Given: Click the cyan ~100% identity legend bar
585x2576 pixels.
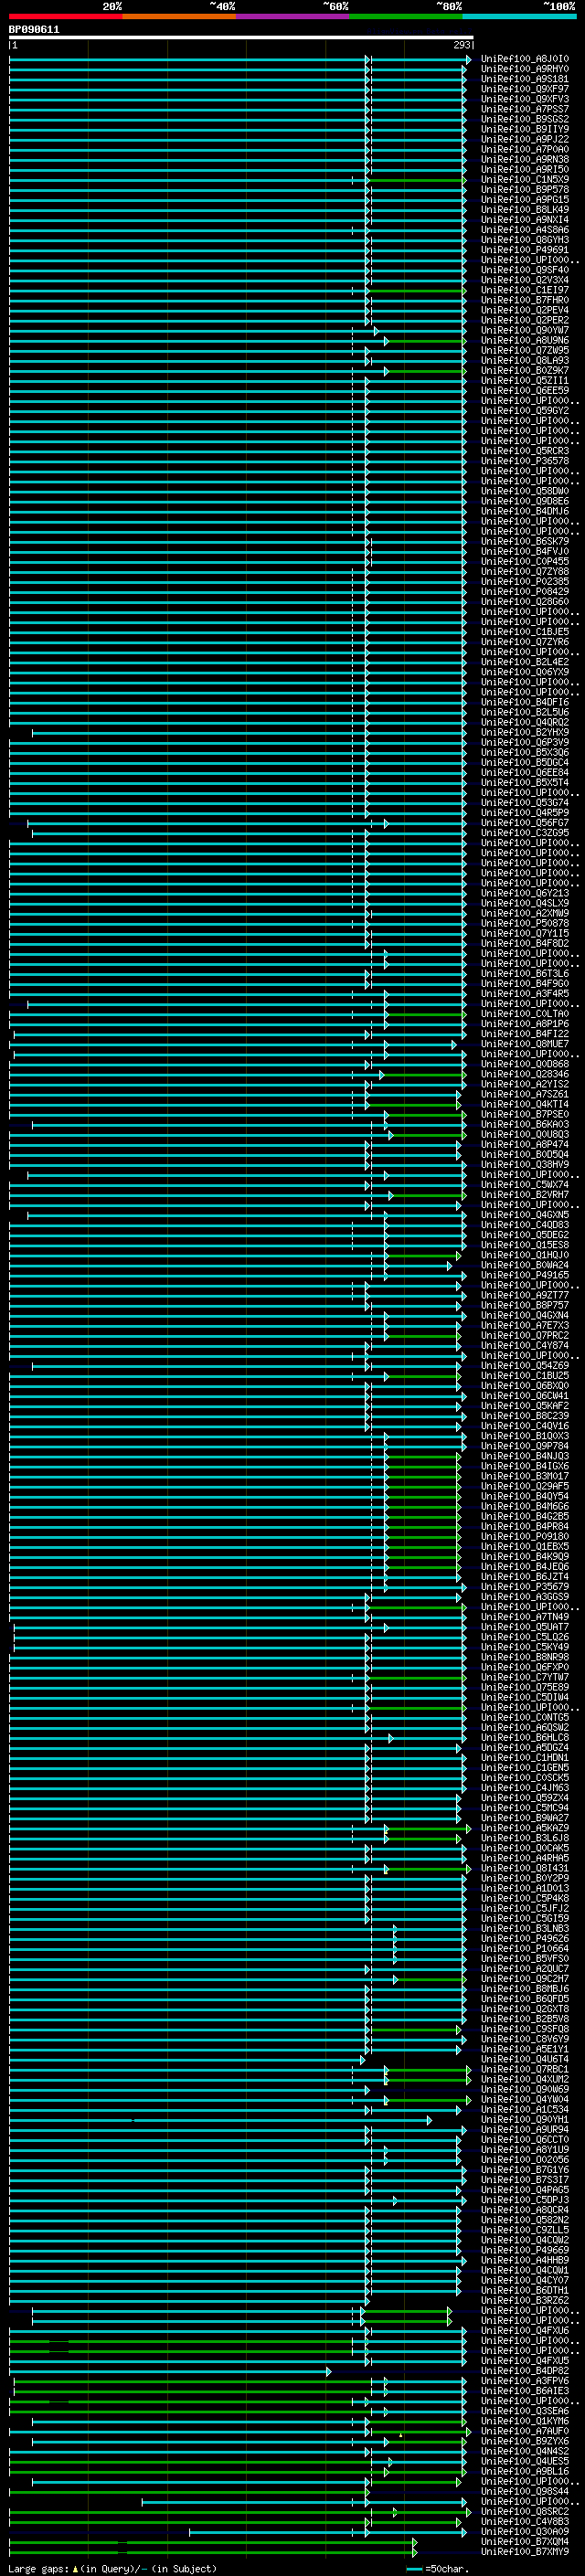Looking at the screenshot, I should (519, 17).
